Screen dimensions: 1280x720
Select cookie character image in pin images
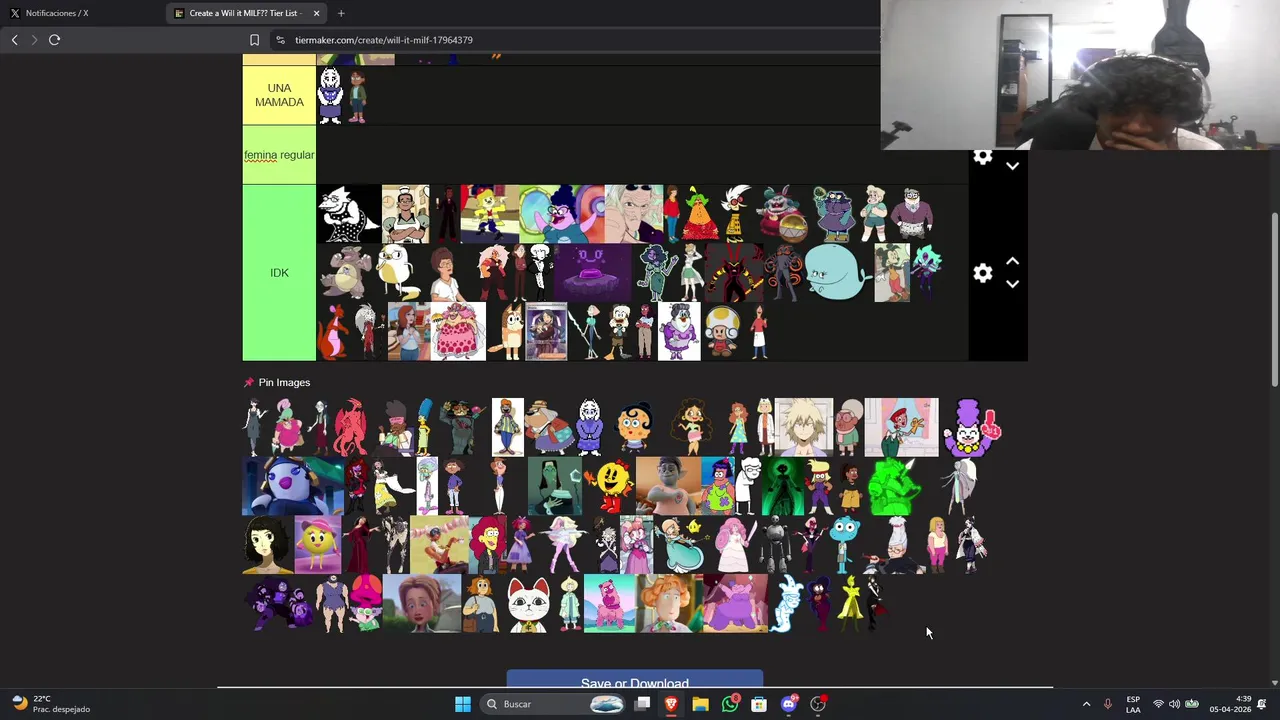(x=634, y=427)
